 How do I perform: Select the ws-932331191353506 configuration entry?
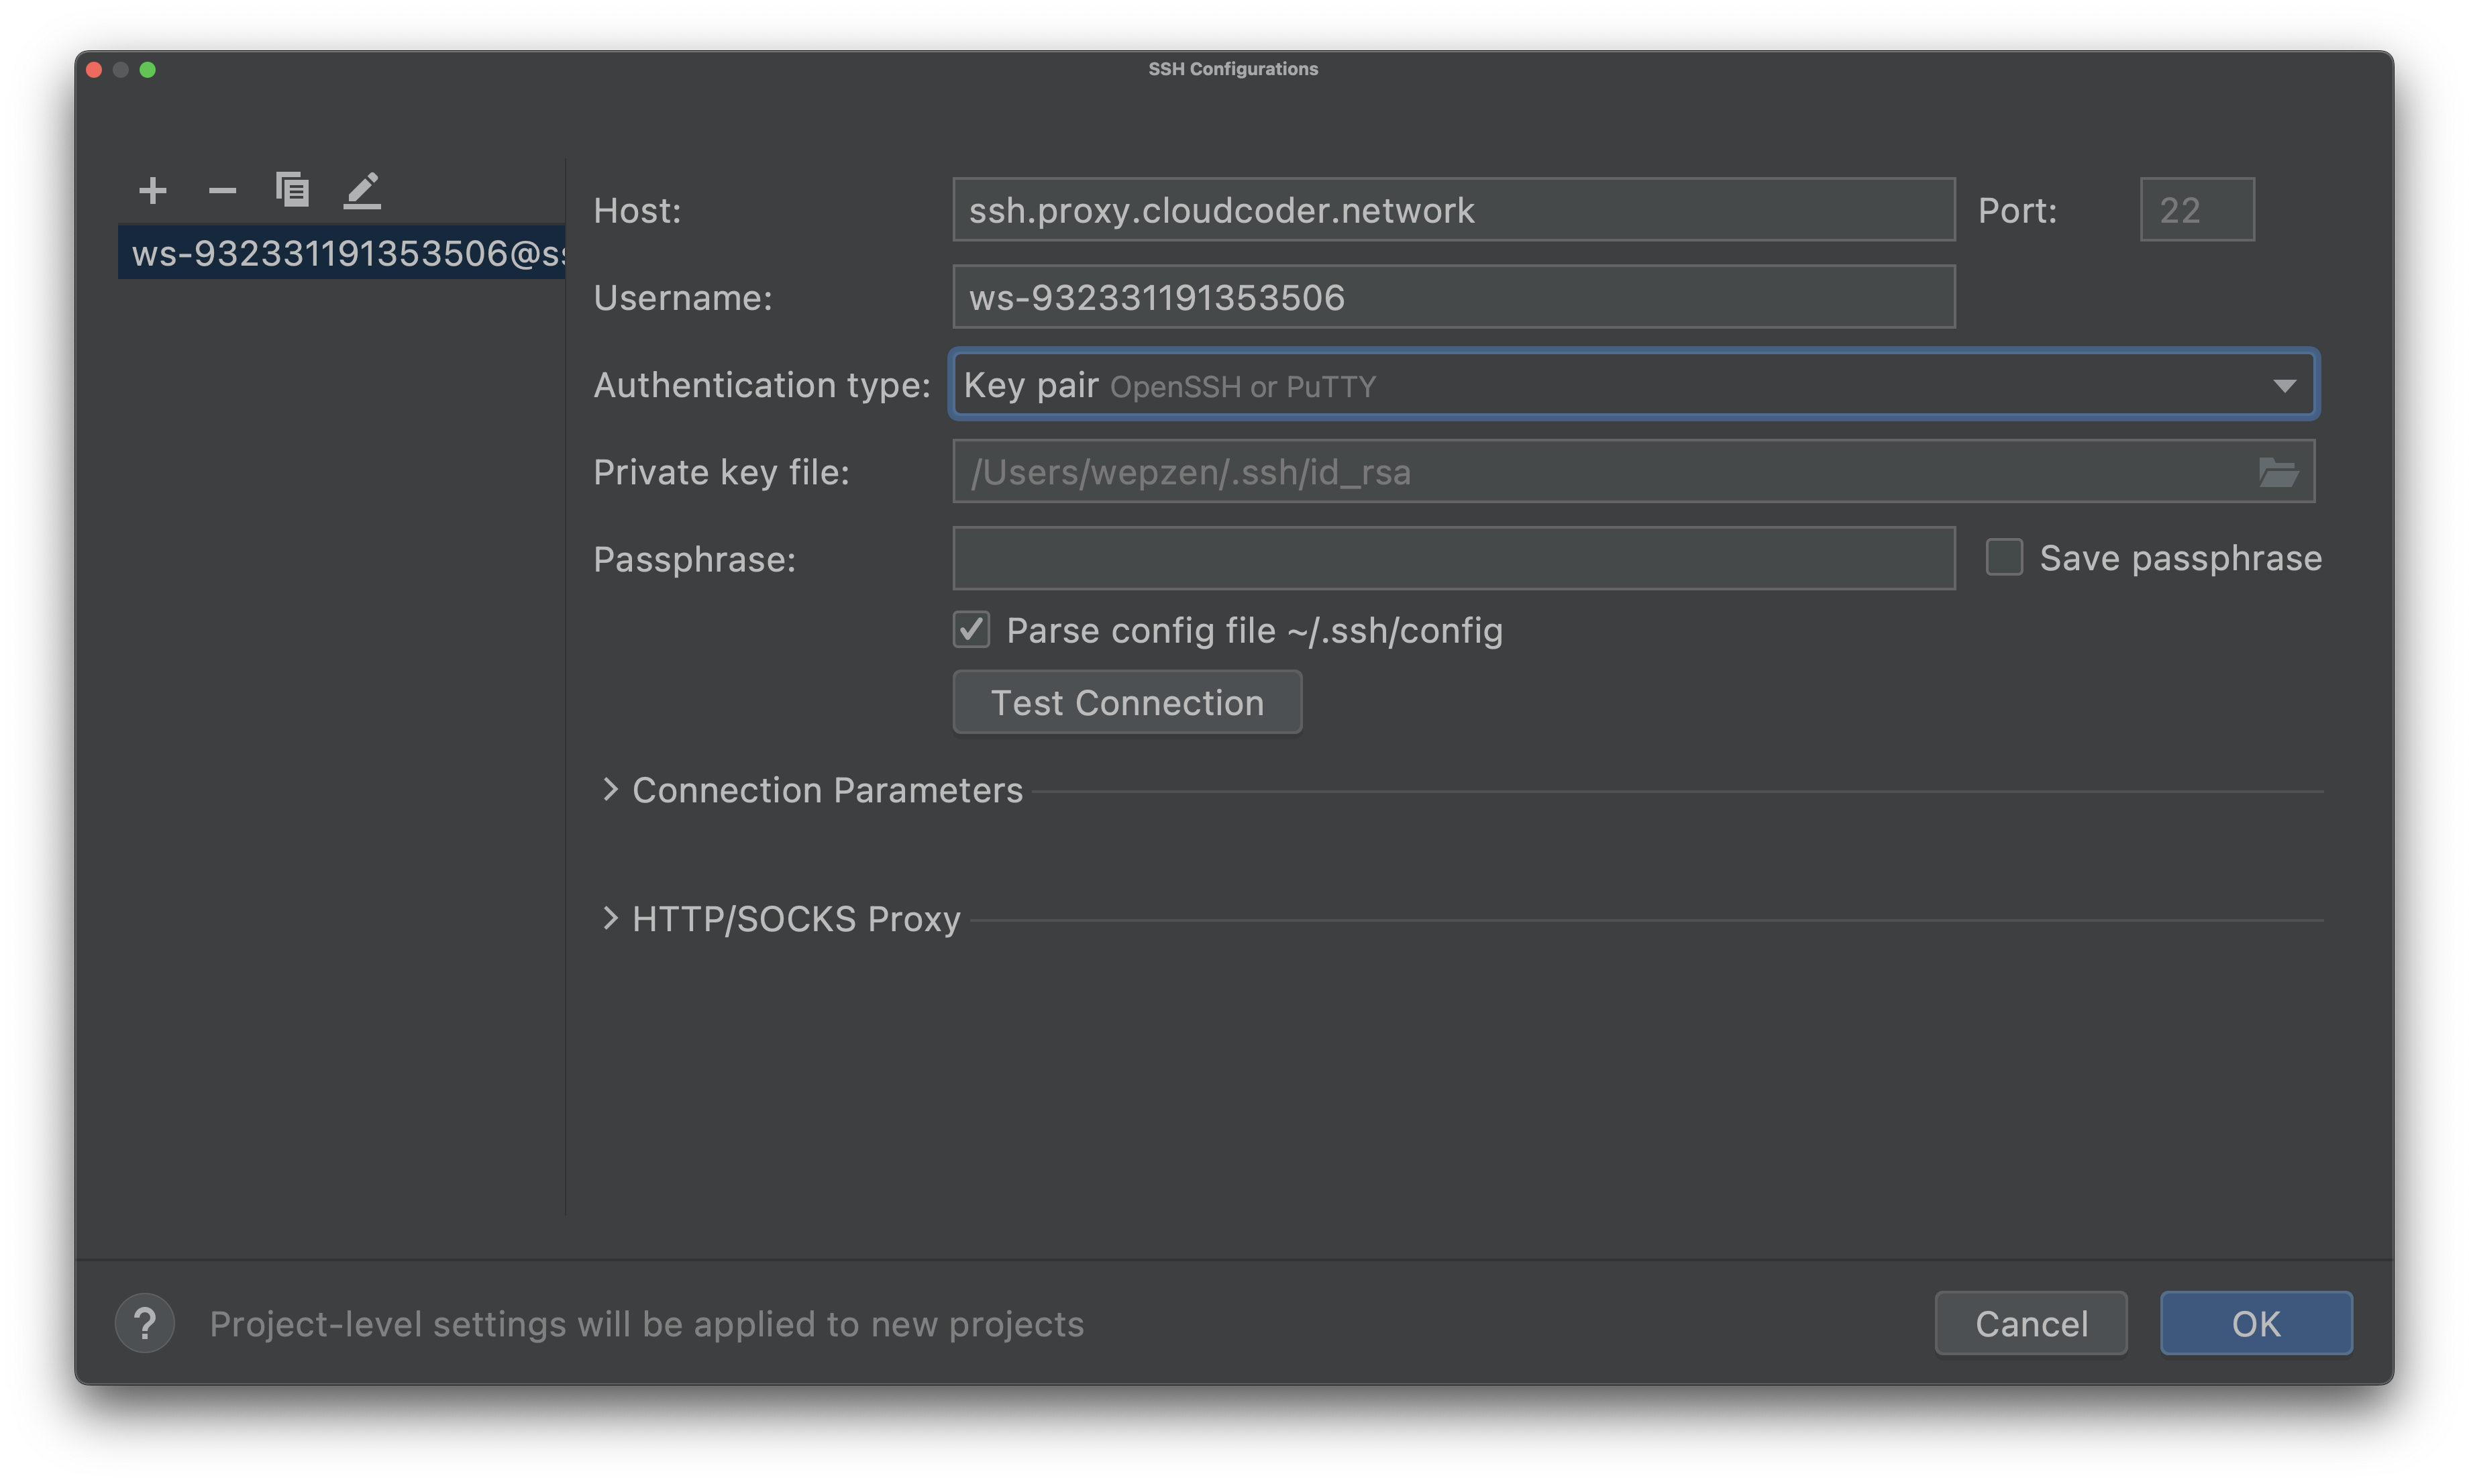point(340,254)
